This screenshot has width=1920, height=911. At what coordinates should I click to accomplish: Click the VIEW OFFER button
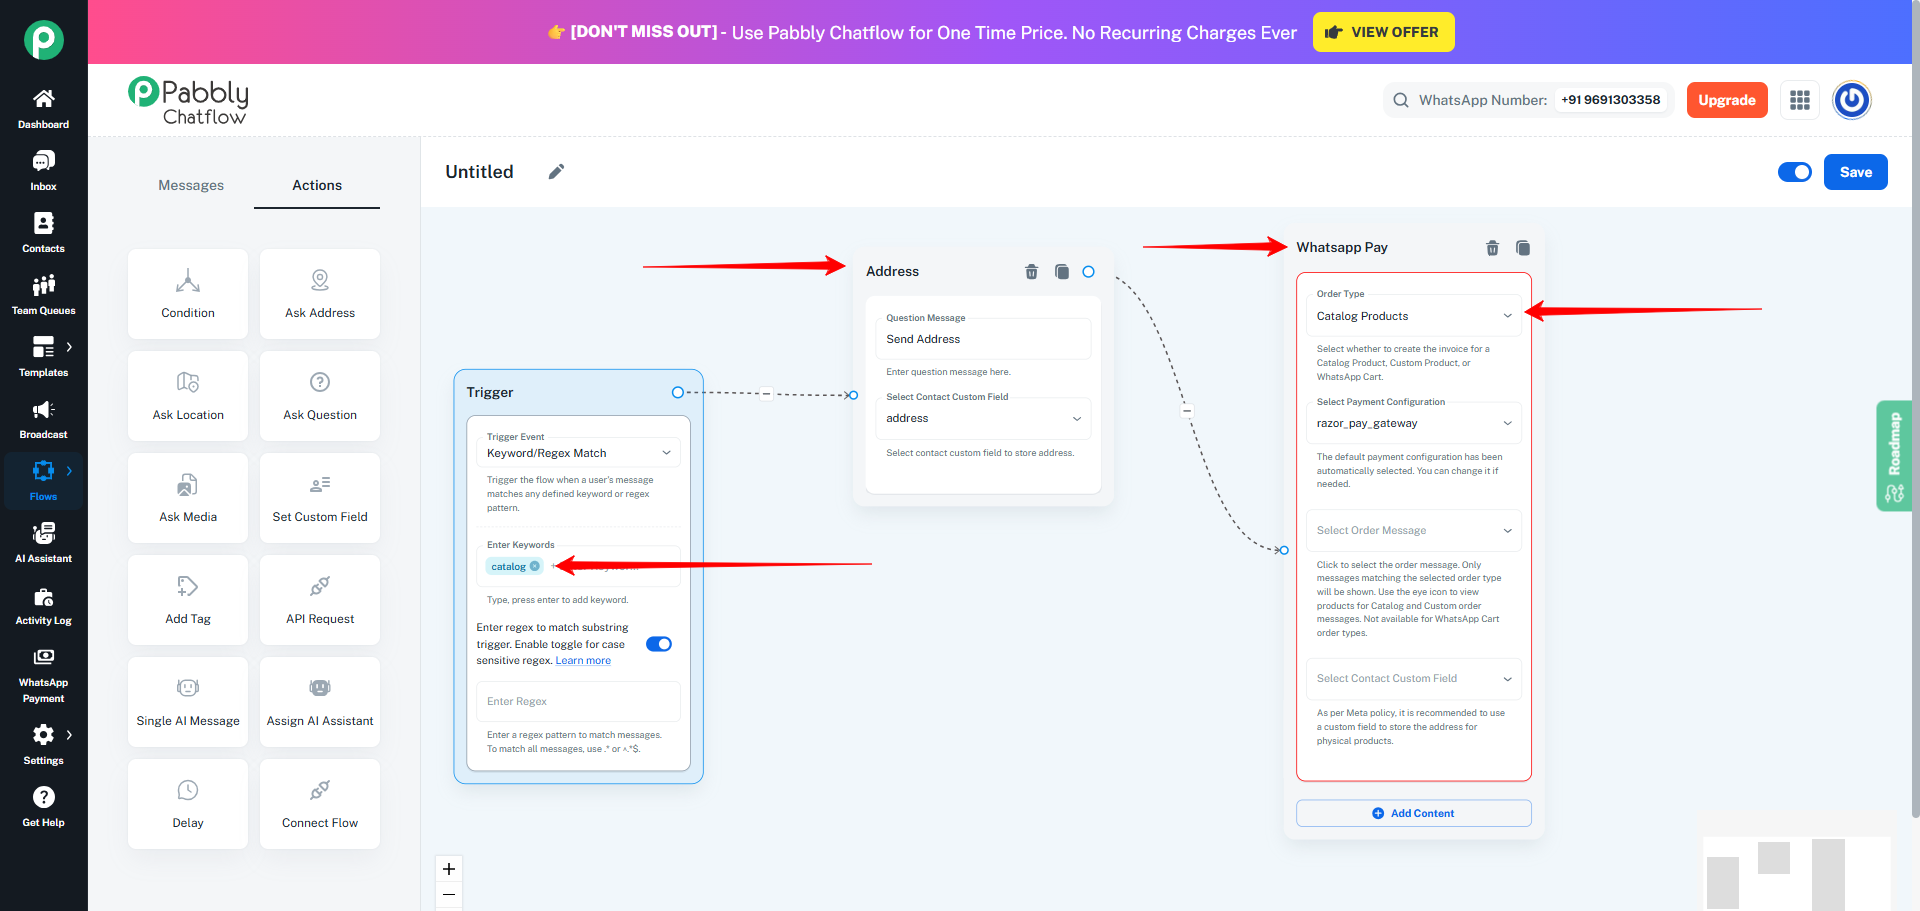pyautogui.click(x=1384, y=32)
